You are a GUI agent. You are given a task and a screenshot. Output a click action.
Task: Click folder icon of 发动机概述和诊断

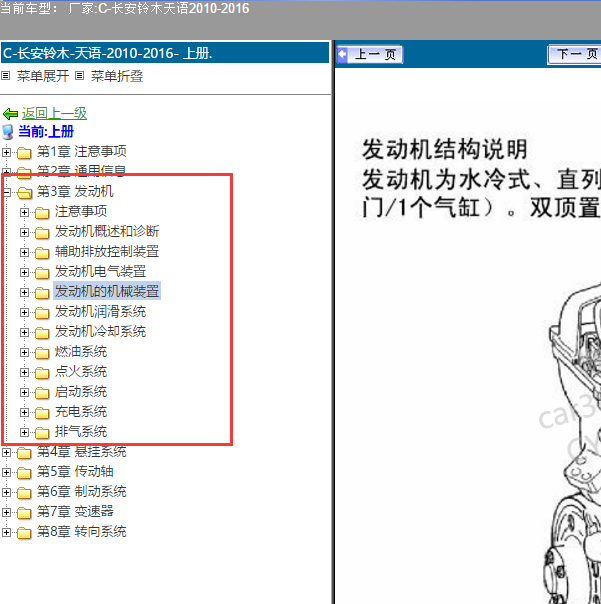point(42,233)
